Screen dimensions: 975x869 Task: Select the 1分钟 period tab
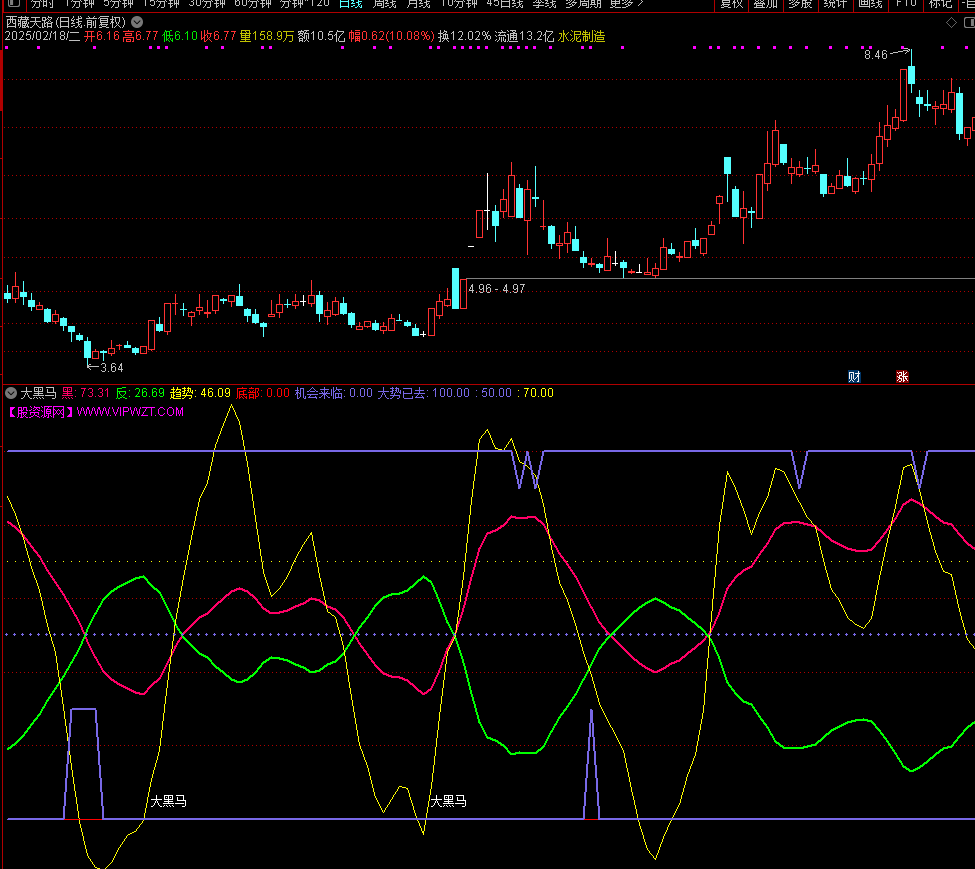click(x=79, y=4)
